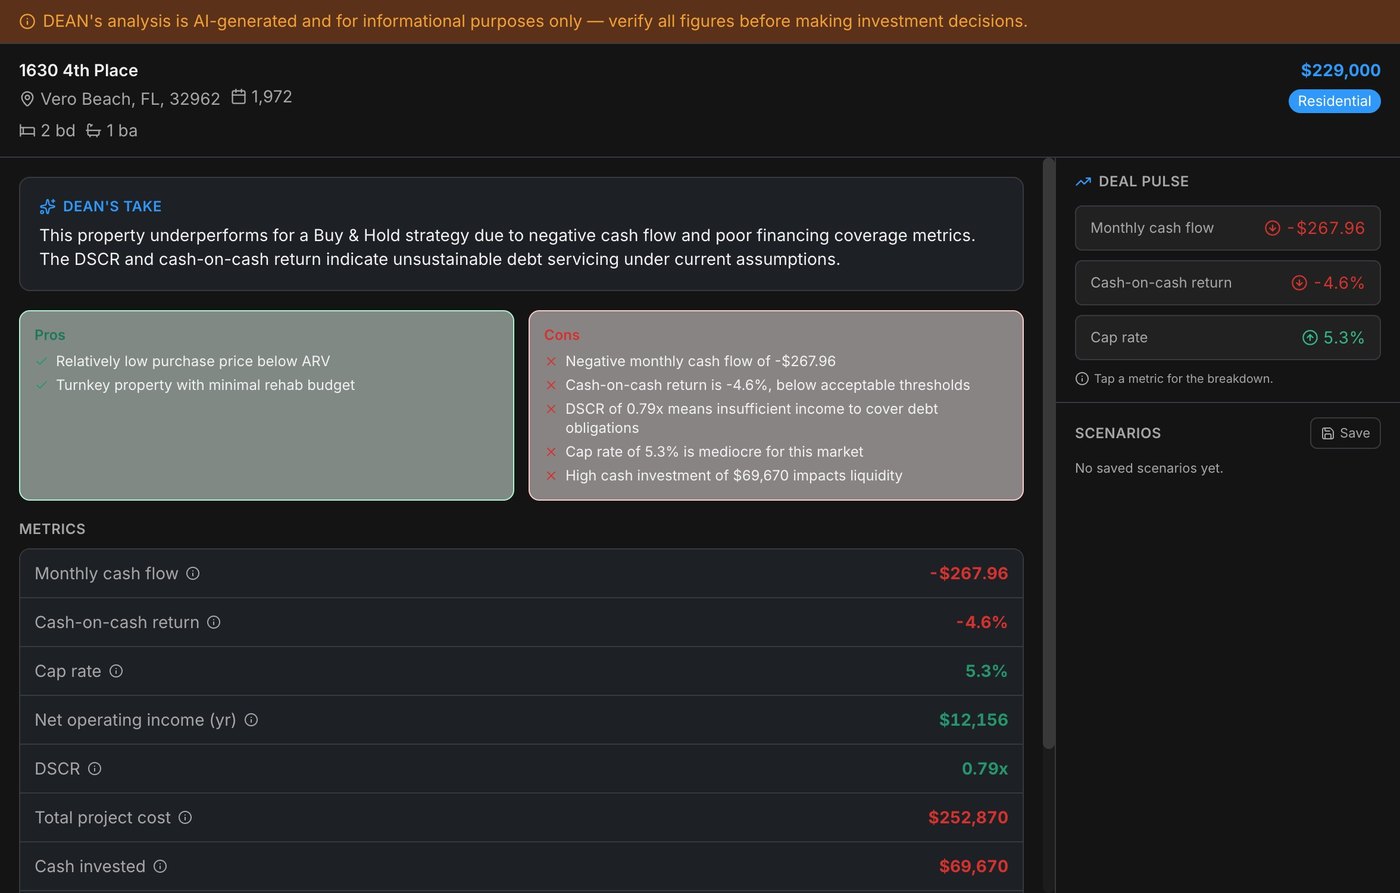The height and width of the screenshot is (893, 1400).
Task: Click the Turnkey property with minimal rehab budget line
Action: click(205, 385)
